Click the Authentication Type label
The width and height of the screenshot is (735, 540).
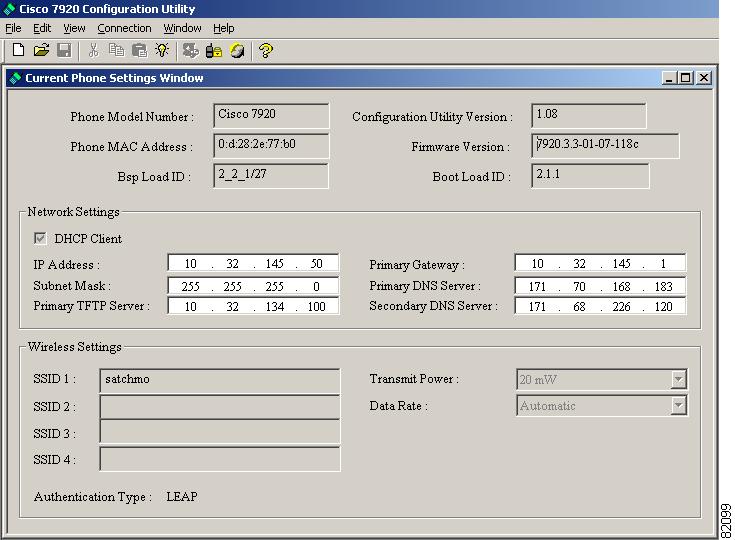point(93,497)
